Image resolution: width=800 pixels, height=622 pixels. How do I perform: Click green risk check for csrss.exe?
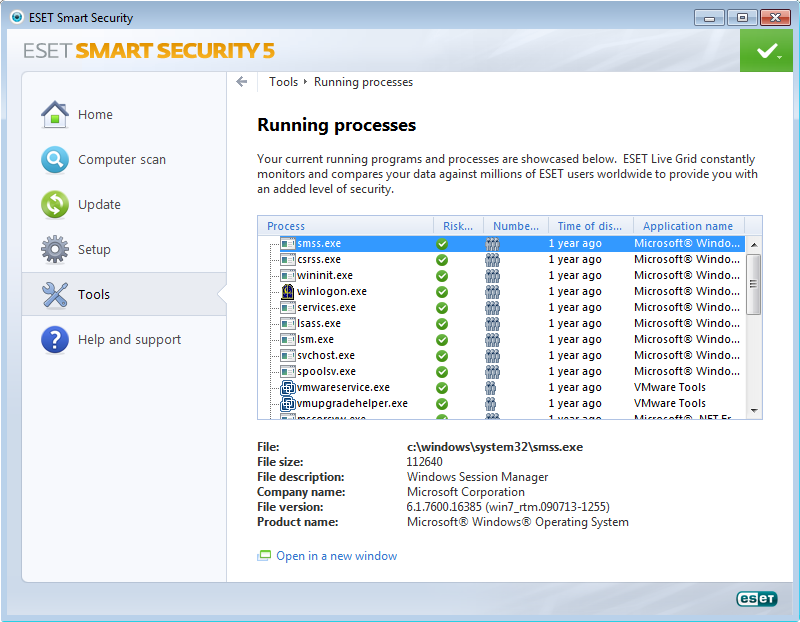point(442,260)
